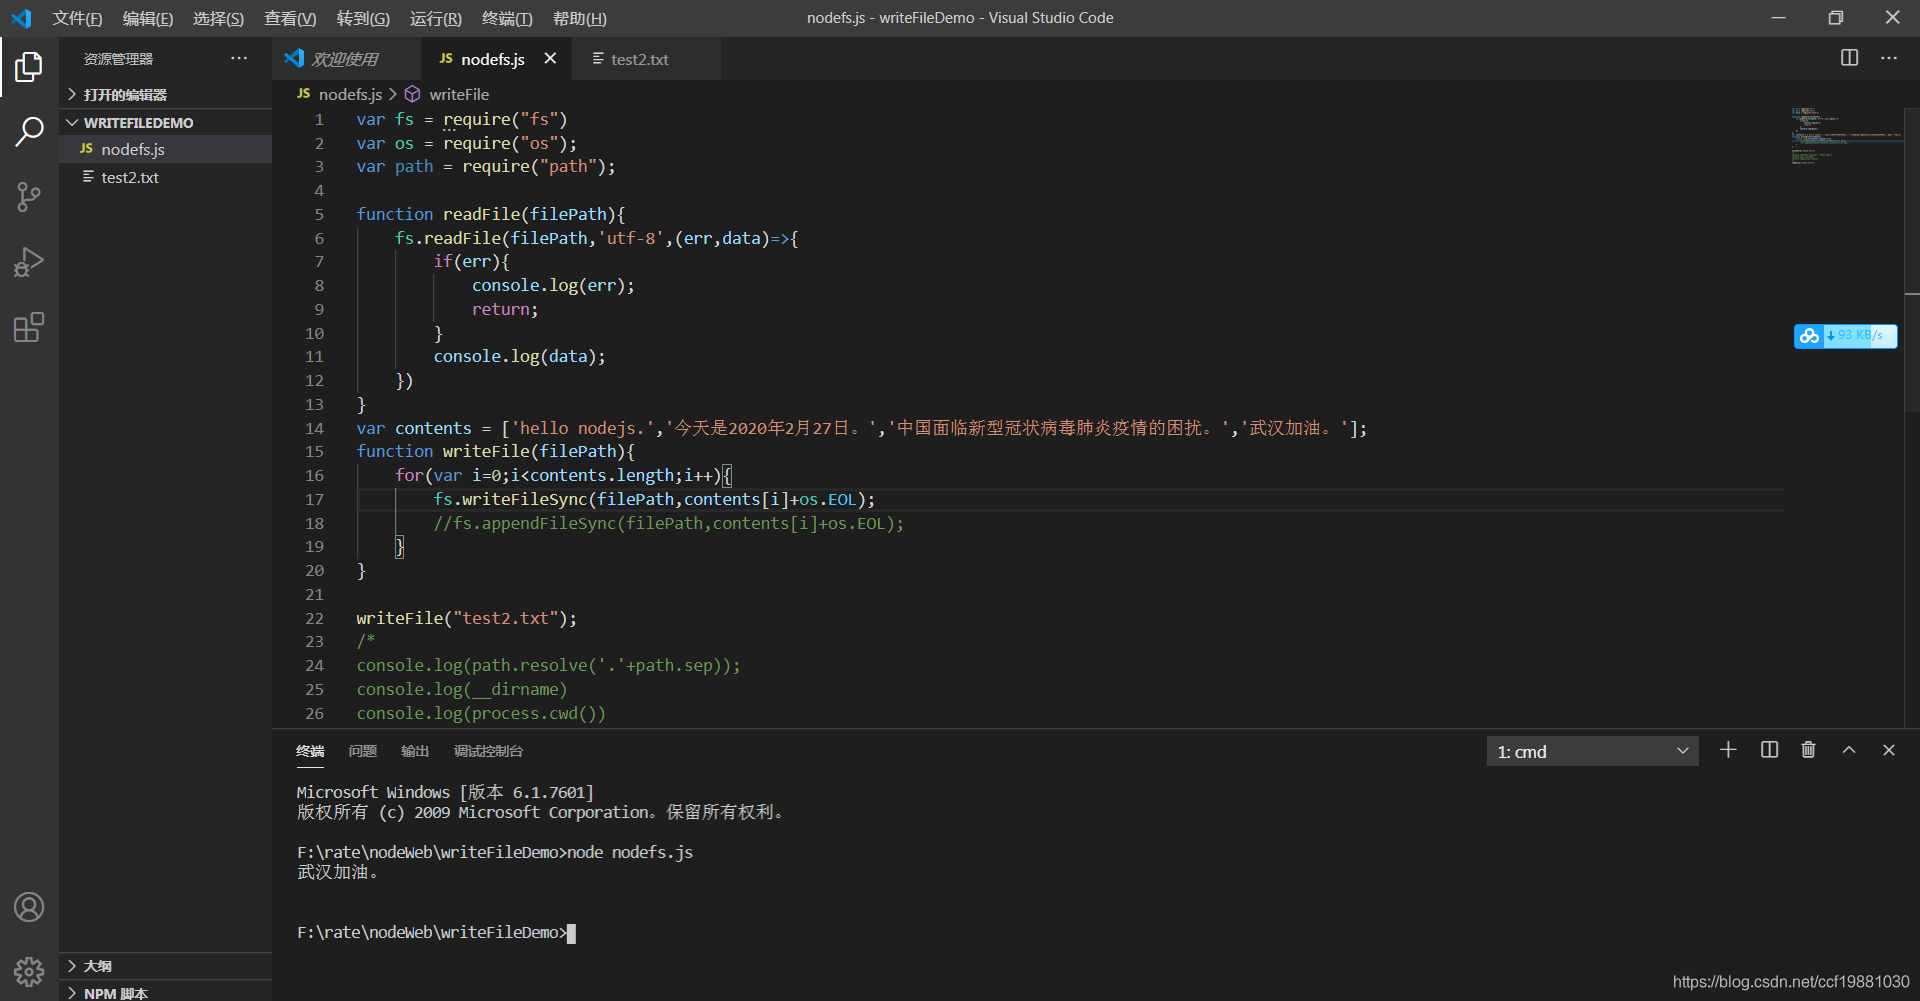Click writeFile in the breadcrumb bar
This screenshot has height=1001, width=1920.
point(461,94)
